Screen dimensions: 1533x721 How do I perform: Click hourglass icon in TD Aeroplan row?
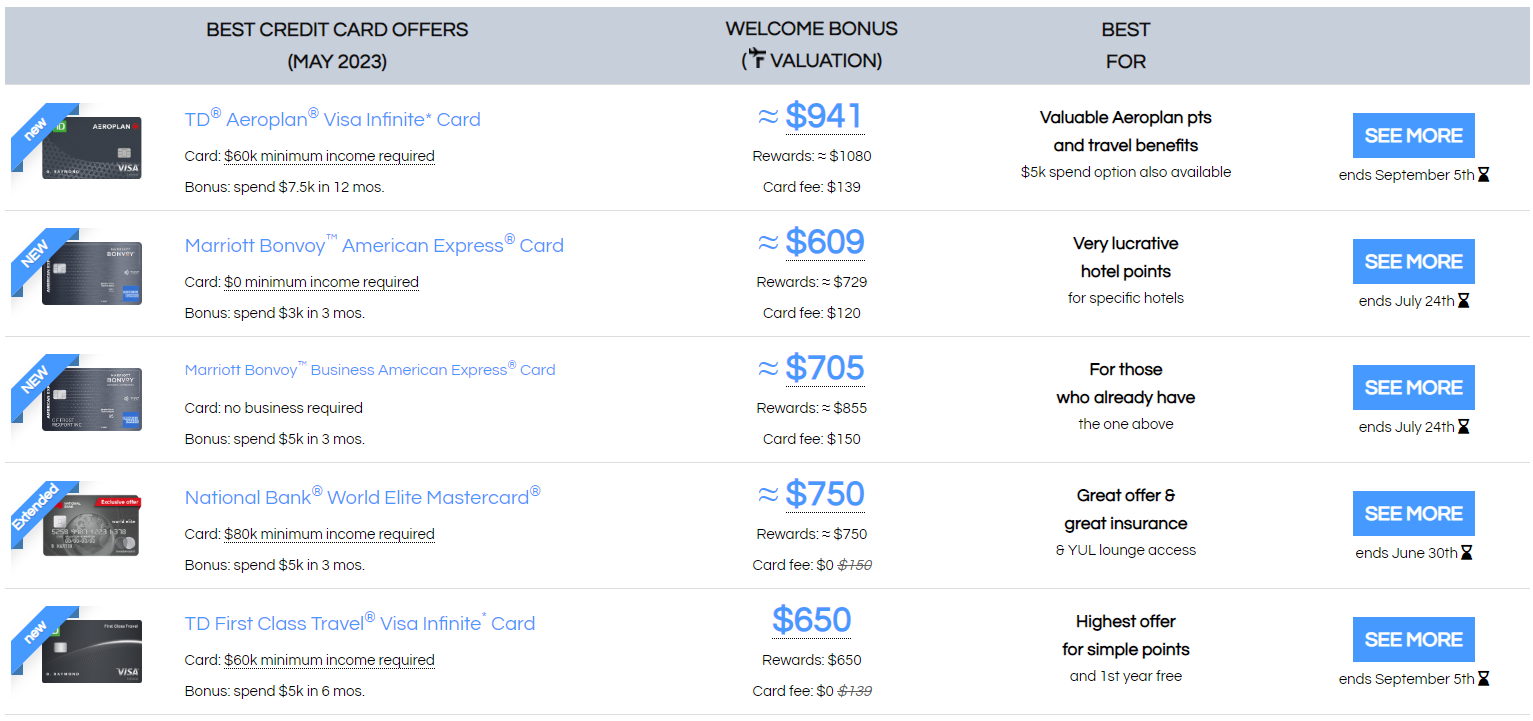tap(1483, 175)
